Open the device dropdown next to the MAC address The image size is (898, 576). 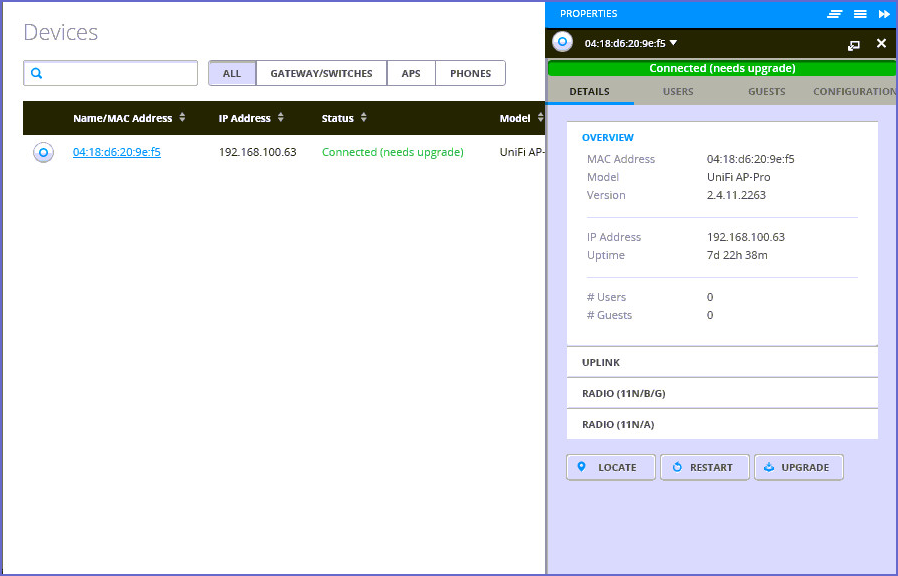(674, 43)
